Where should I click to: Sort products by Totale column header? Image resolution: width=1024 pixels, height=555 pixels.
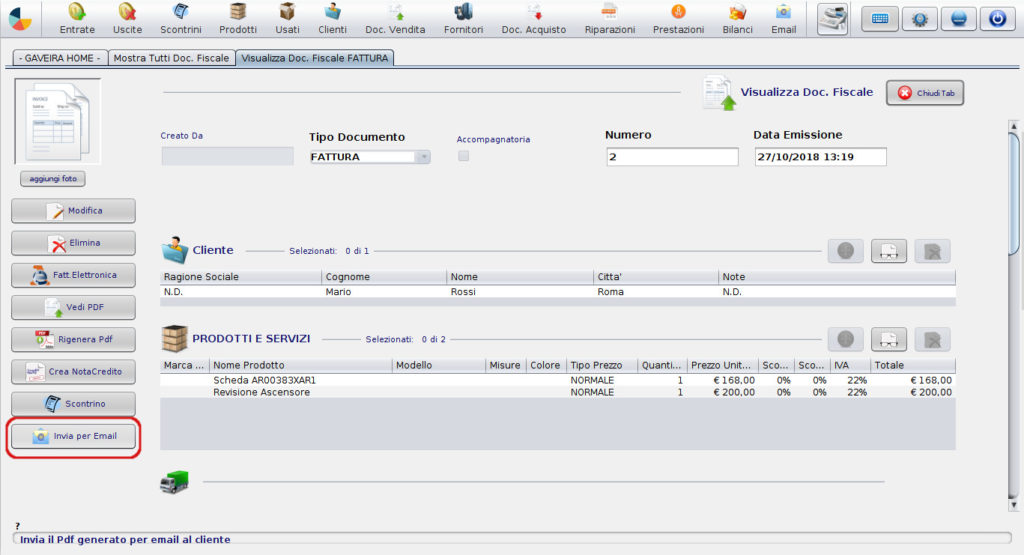coord(913,365)
